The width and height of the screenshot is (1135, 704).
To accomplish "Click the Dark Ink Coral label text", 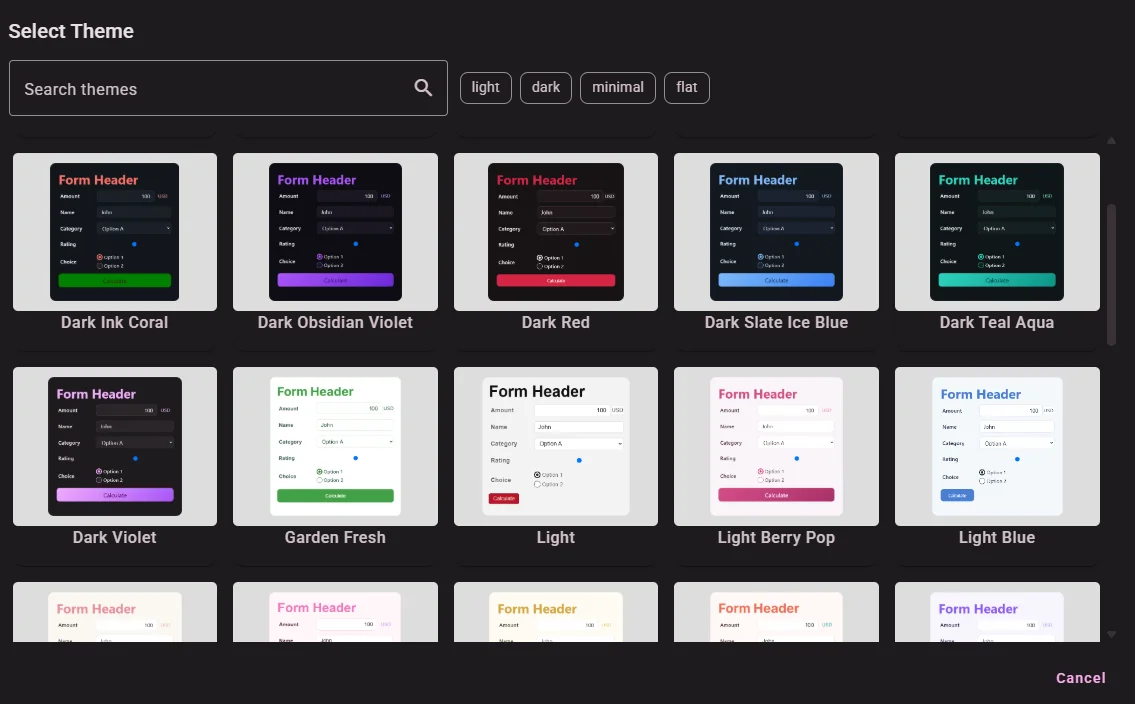I will pyautogui.click(x=114, y=323).
